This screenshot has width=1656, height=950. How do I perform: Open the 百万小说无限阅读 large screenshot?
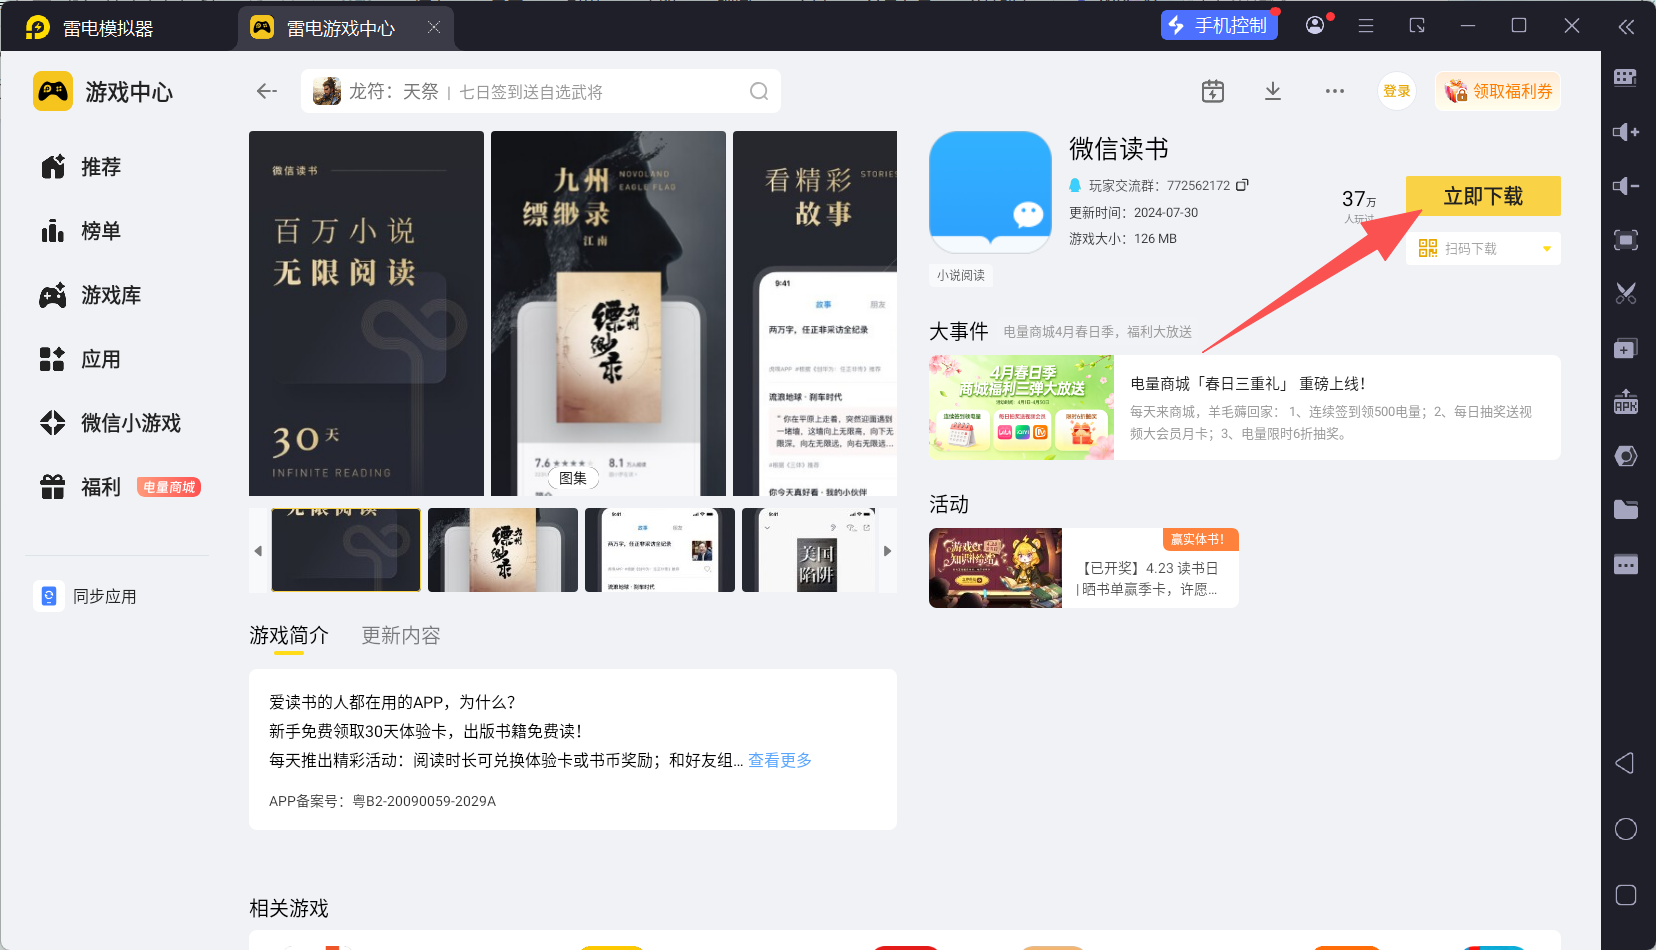click(x=366, y=313)
